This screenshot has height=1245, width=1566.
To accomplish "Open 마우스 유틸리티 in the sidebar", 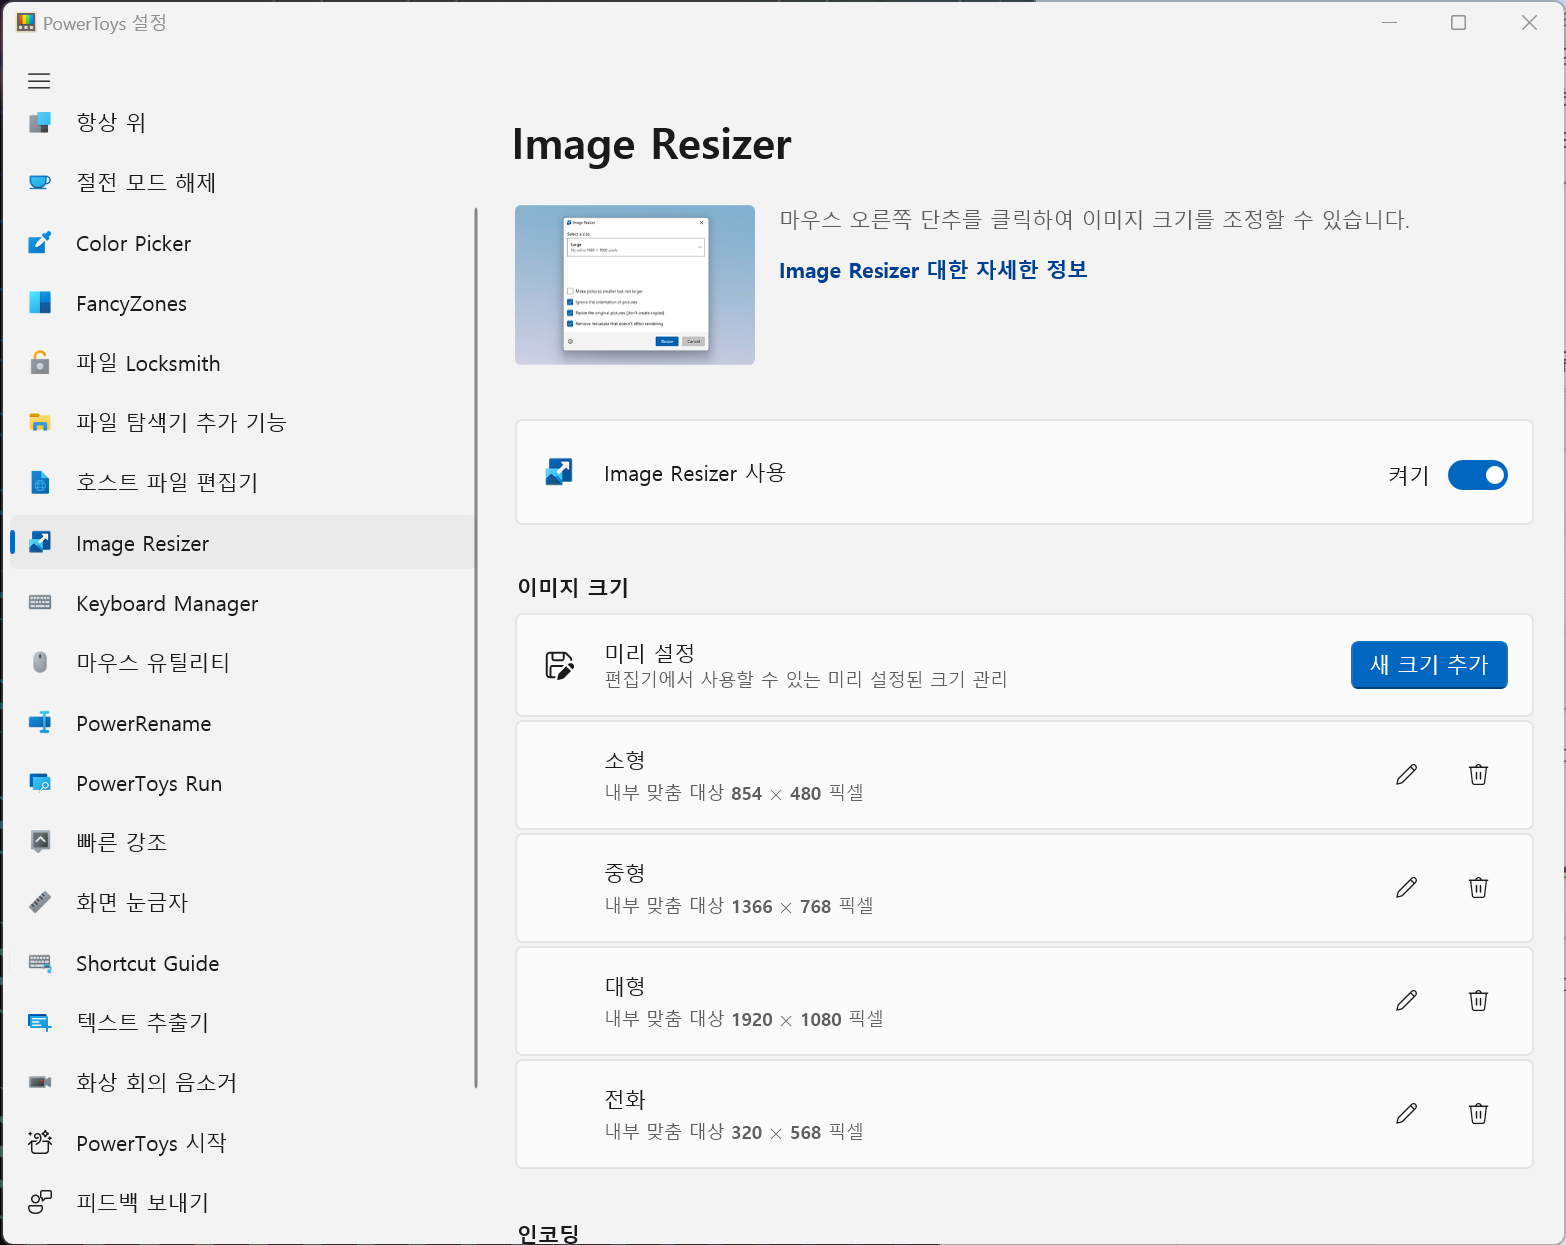I will click(242, 662).
